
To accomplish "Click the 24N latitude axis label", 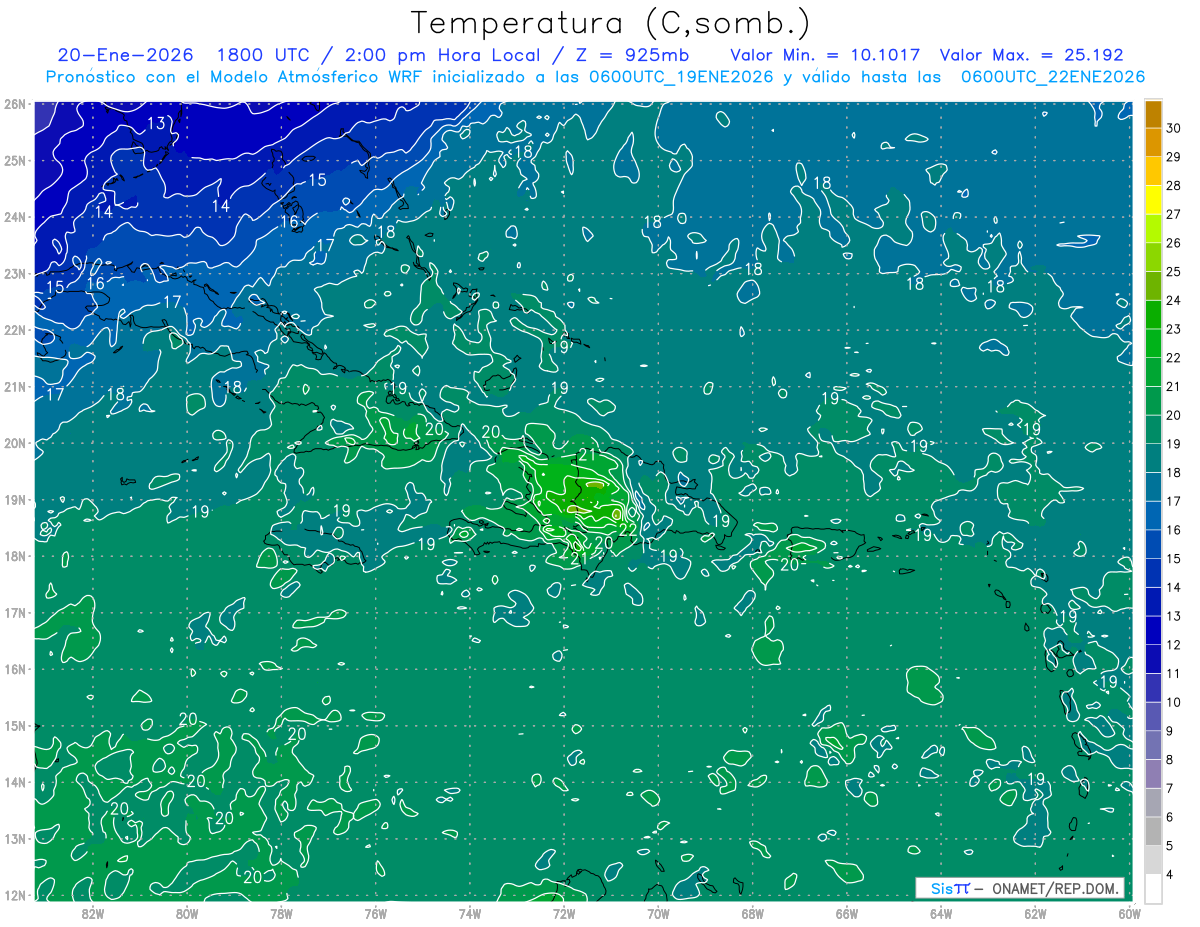I will (14, 217).
